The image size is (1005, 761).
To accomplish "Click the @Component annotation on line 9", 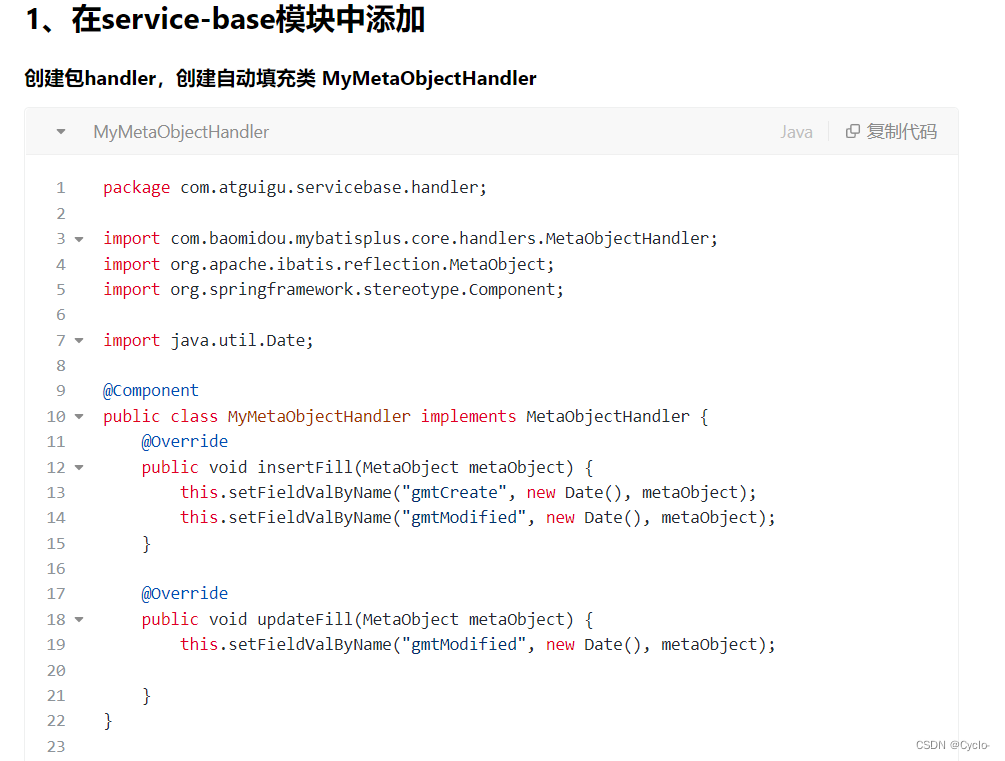I will coord(150,390).
